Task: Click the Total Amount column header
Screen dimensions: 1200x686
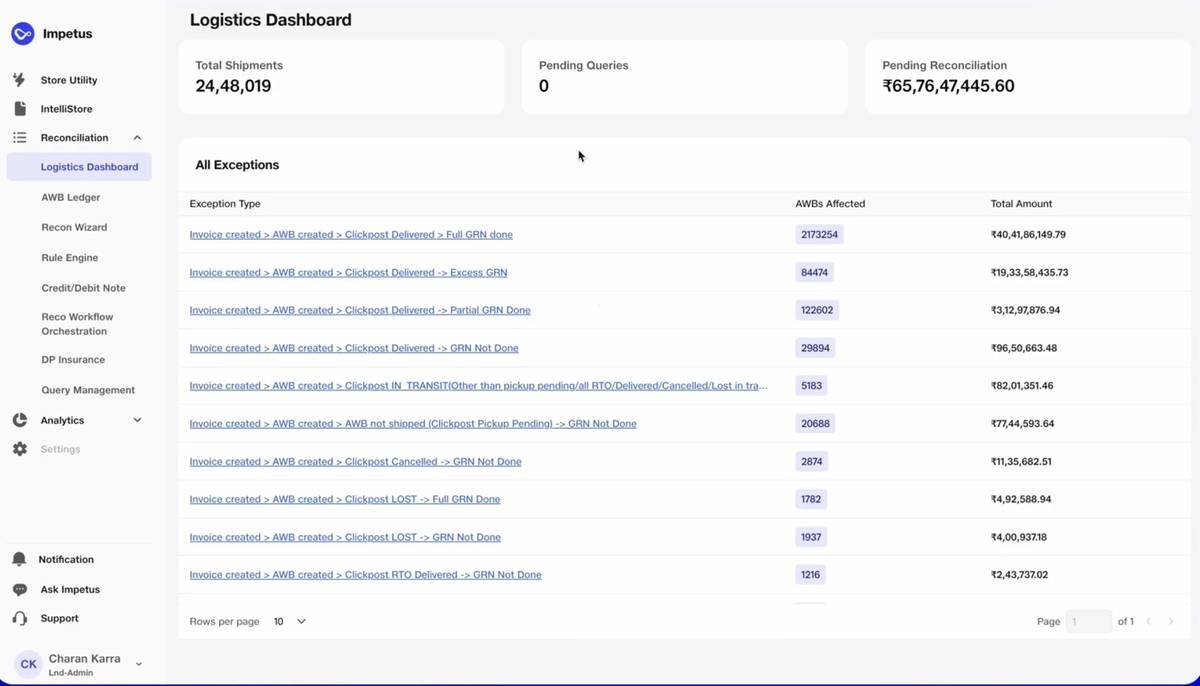Action: (x=1021, y=203)
